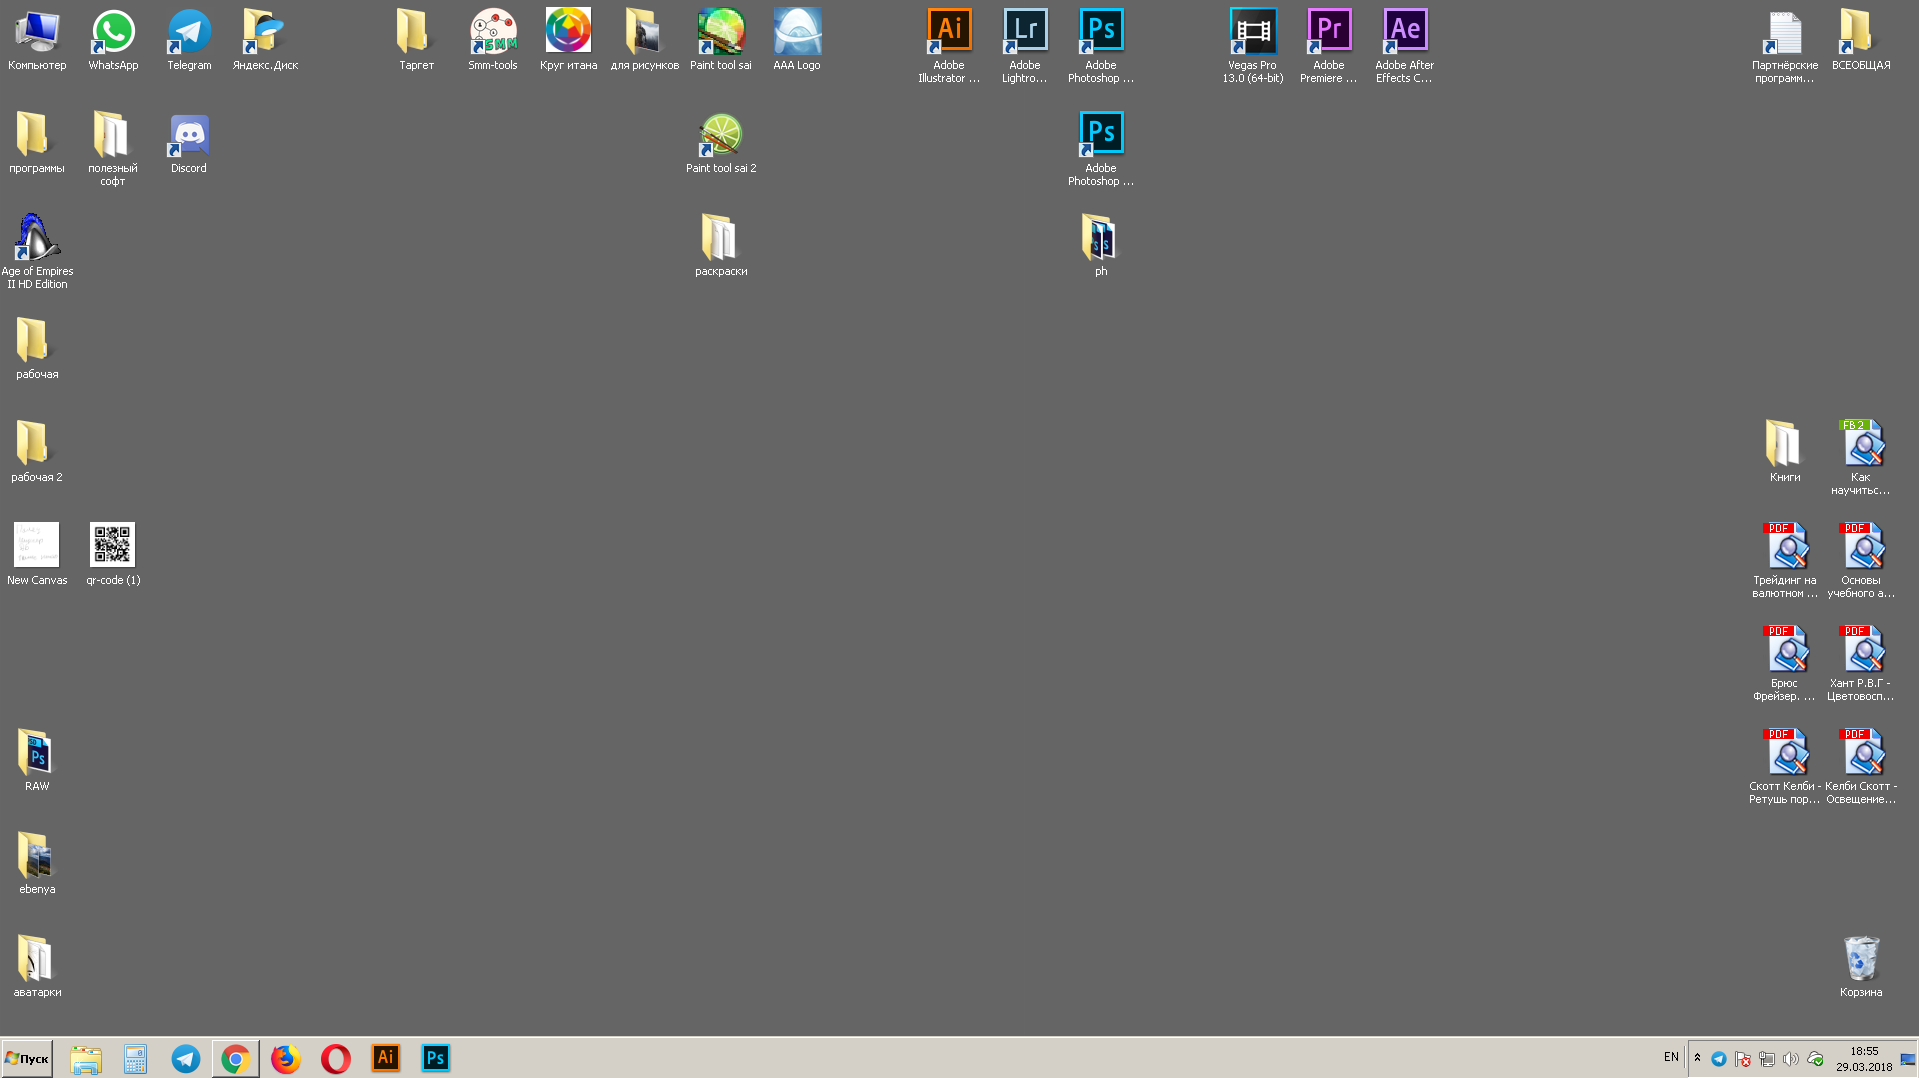Open the раскраски folder
This screenshot has height=1078, width=1919.
point(720,246)
